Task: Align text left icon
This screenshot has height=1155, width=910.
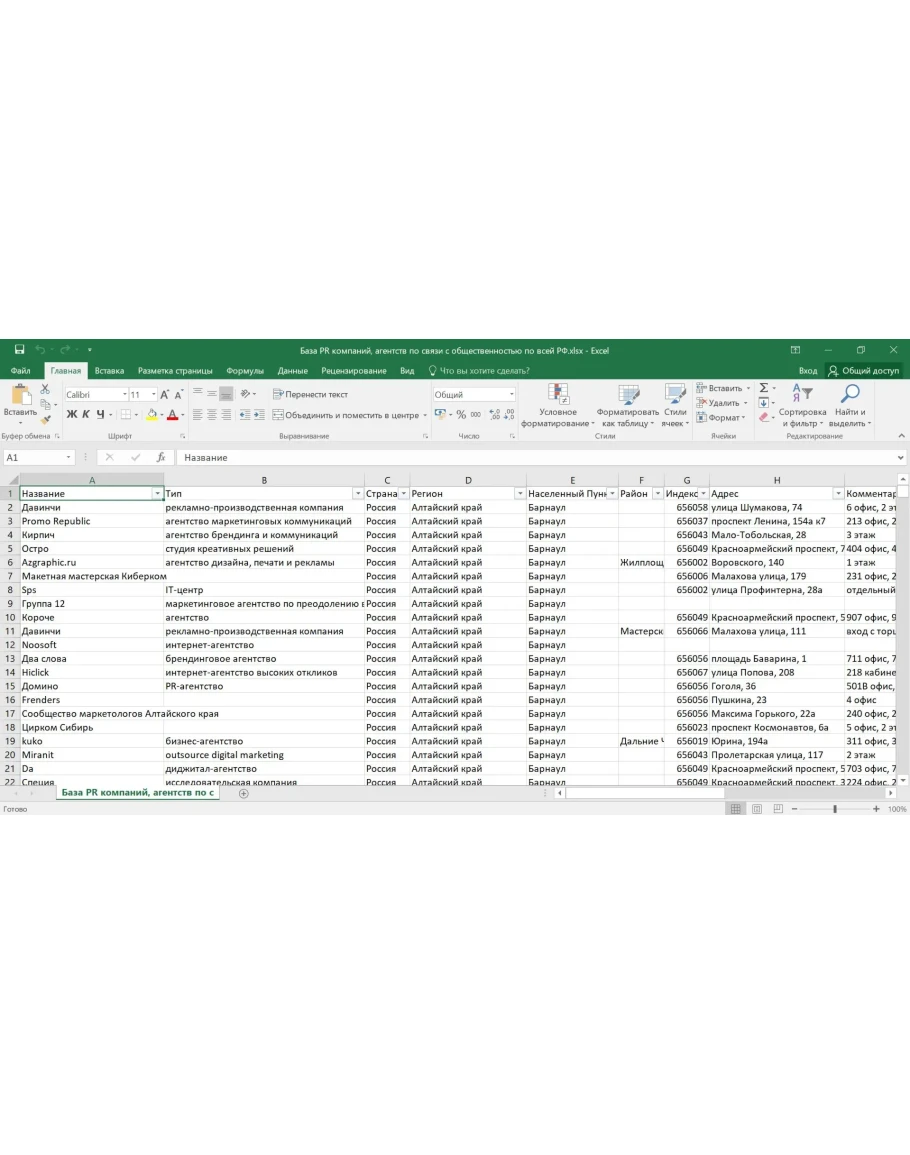Action: coord(197,415)
